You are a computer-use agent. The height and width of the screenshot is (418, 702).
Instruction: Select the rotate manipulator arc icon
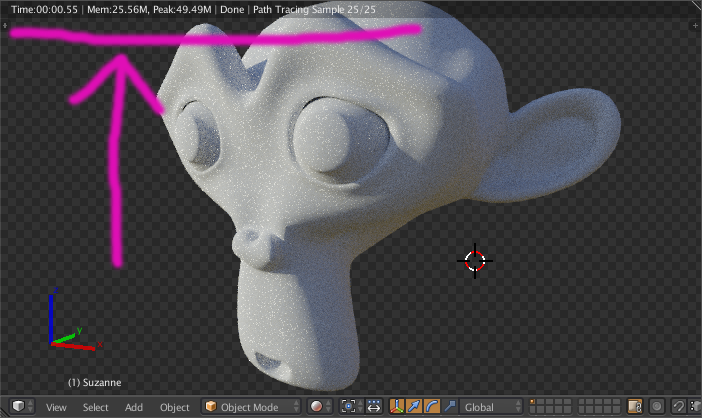coord(432,406)
